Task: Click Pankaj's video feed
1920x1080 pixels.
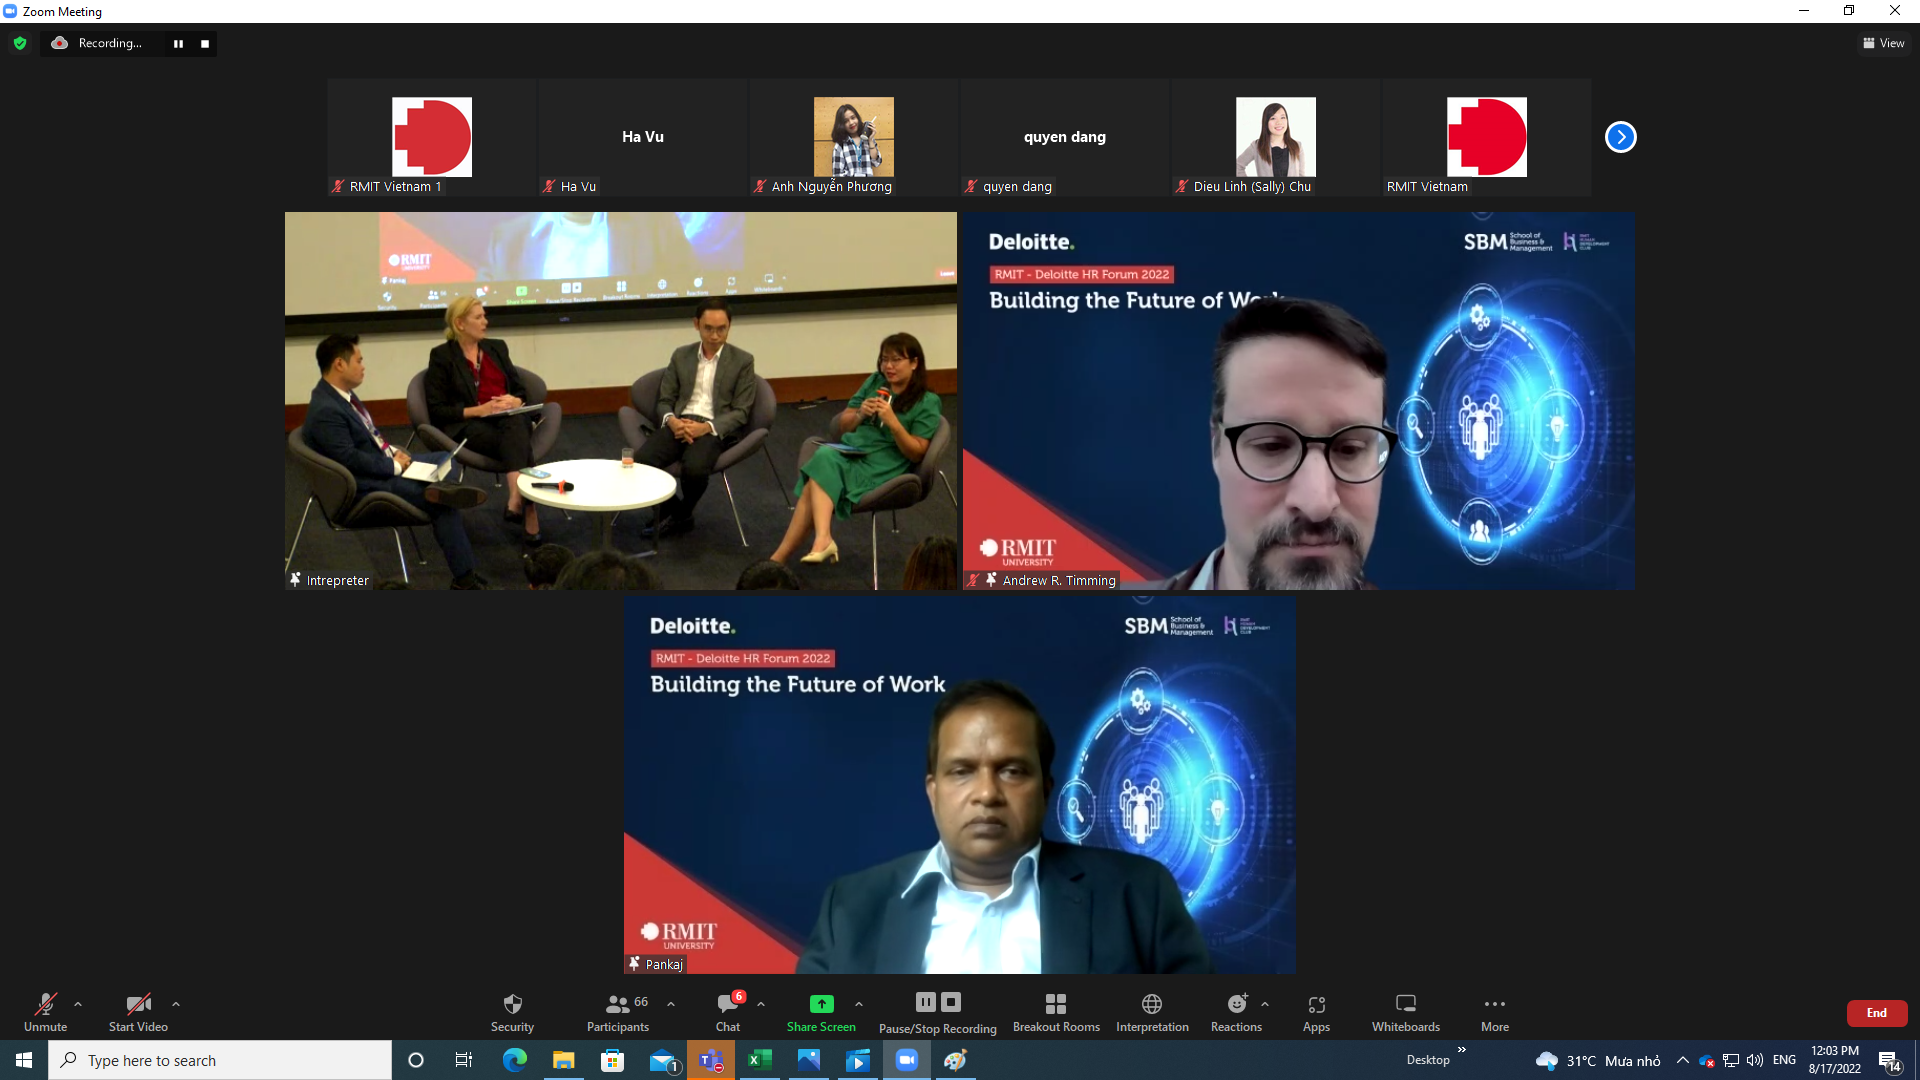Action: pyautogui.click(x=960, y=785)
